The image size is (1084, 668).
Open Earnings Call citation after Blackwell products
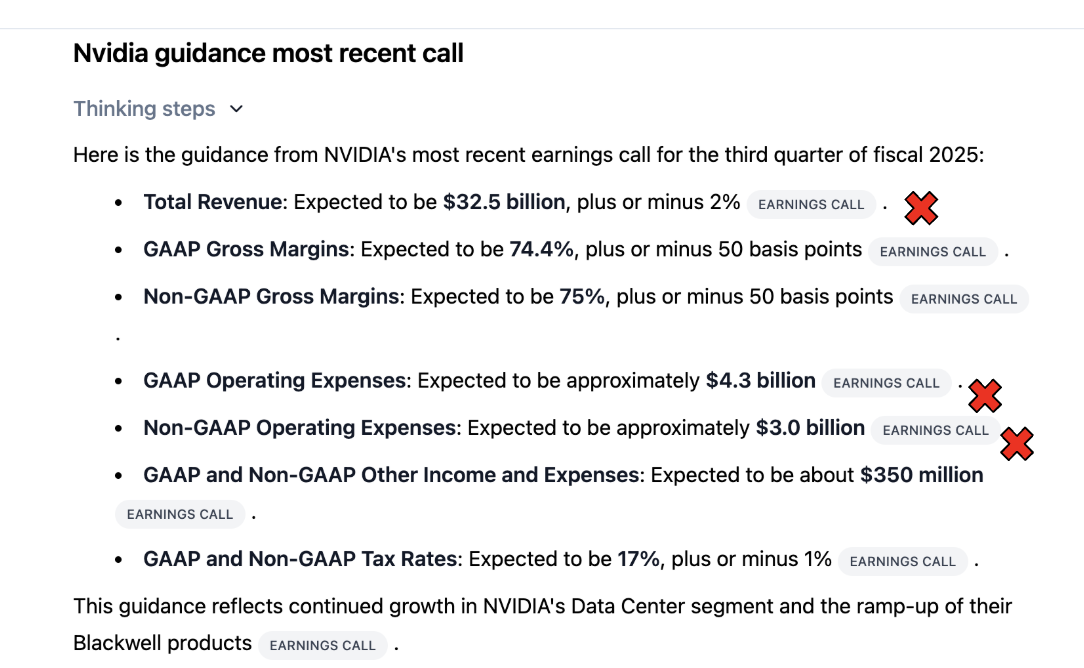pyautogui.click(x=322, y=645)
